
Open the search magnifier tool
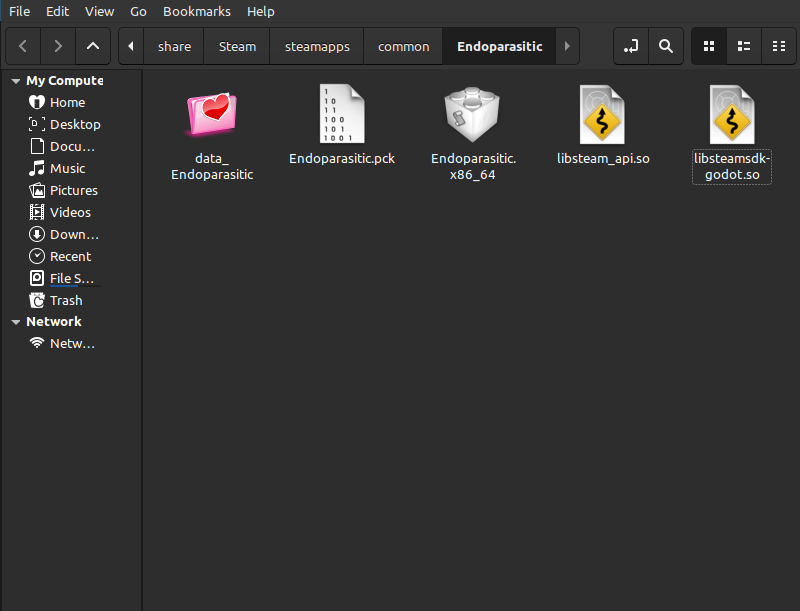tap(666, 46)
